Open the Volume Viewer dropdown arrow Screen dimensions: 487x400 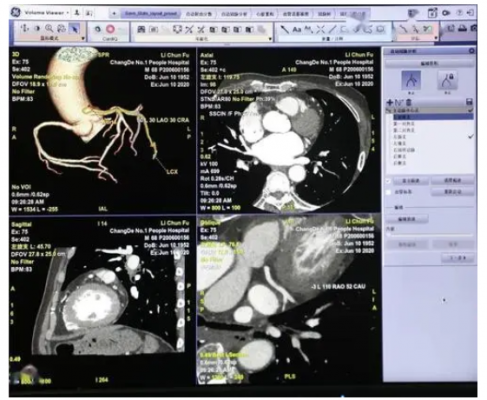68,13
